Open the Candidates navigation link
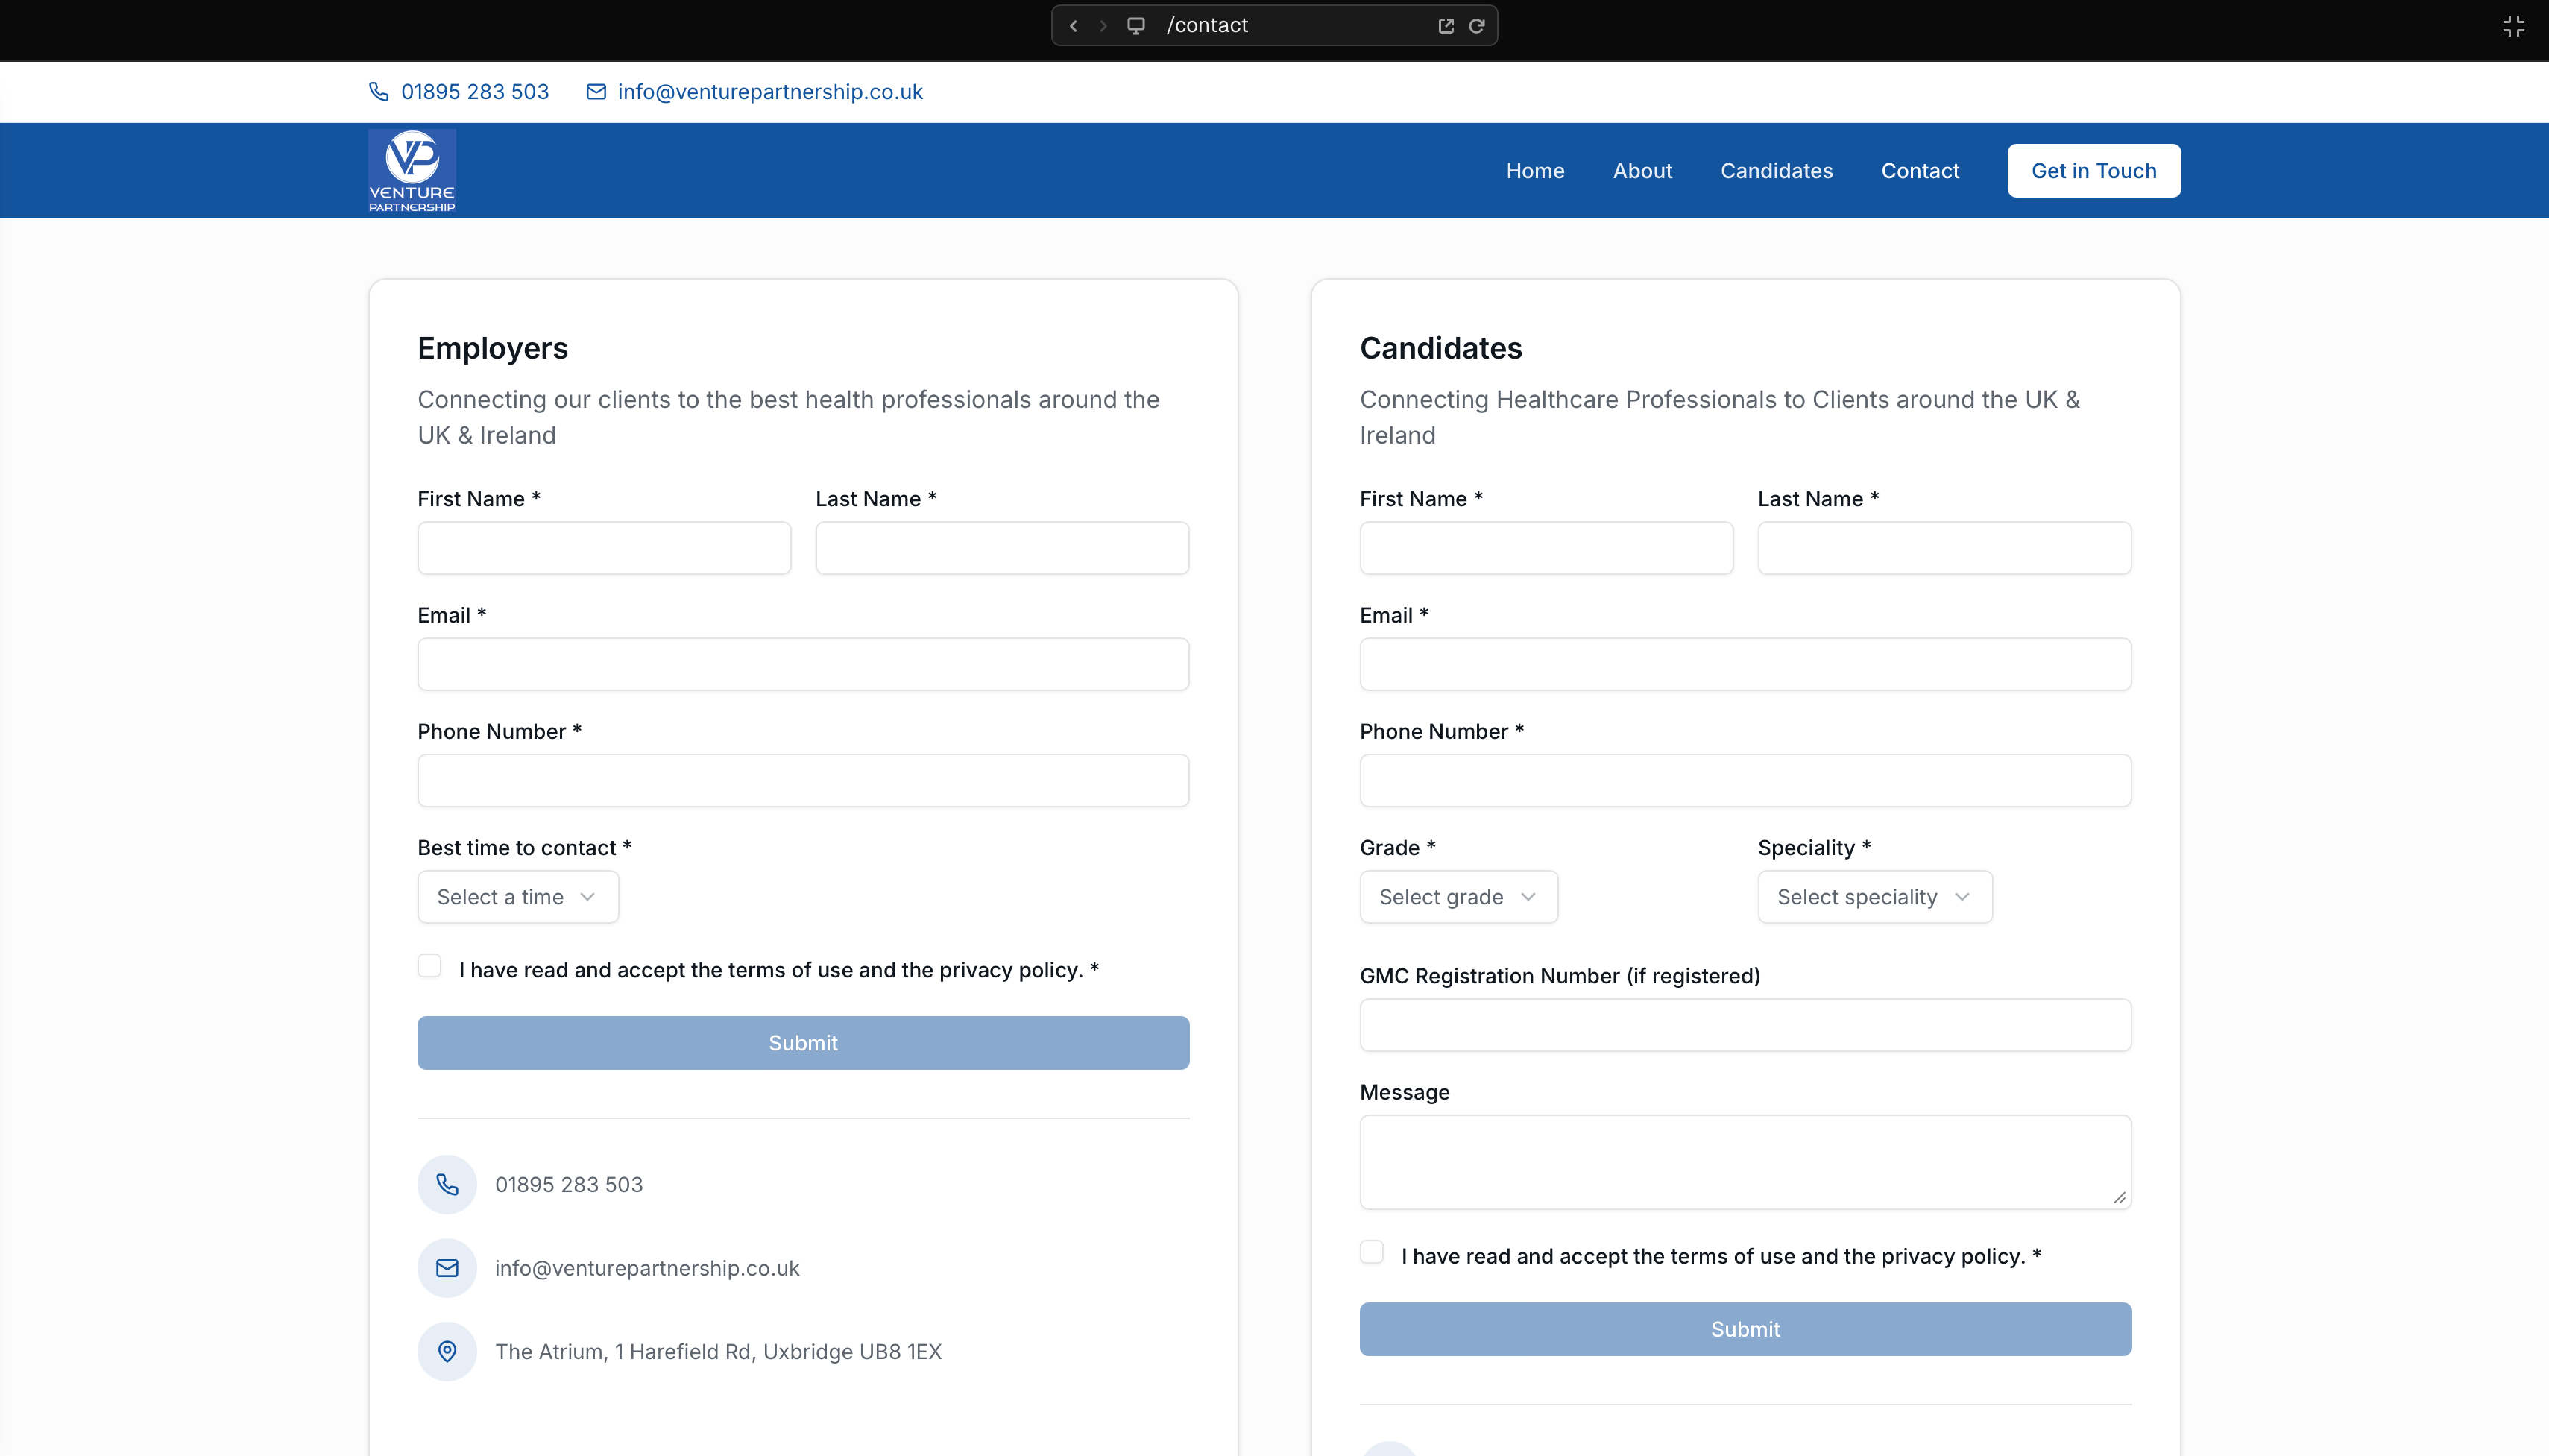 click(1776, 171)
